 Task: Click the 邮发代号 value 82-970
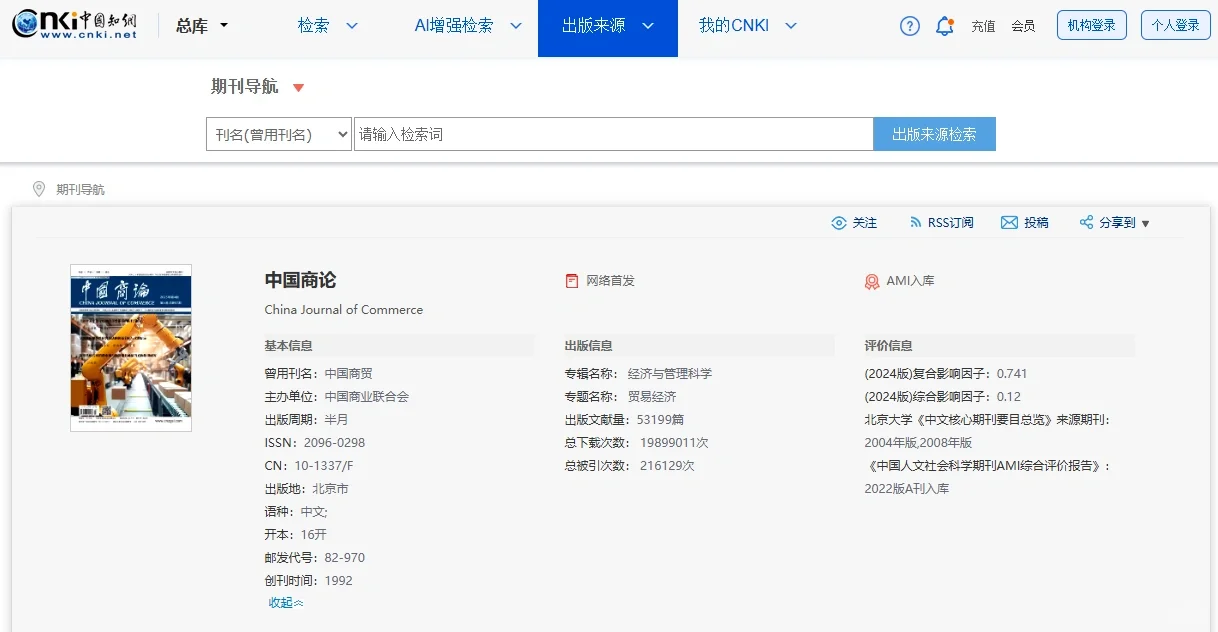pos(345,558)
